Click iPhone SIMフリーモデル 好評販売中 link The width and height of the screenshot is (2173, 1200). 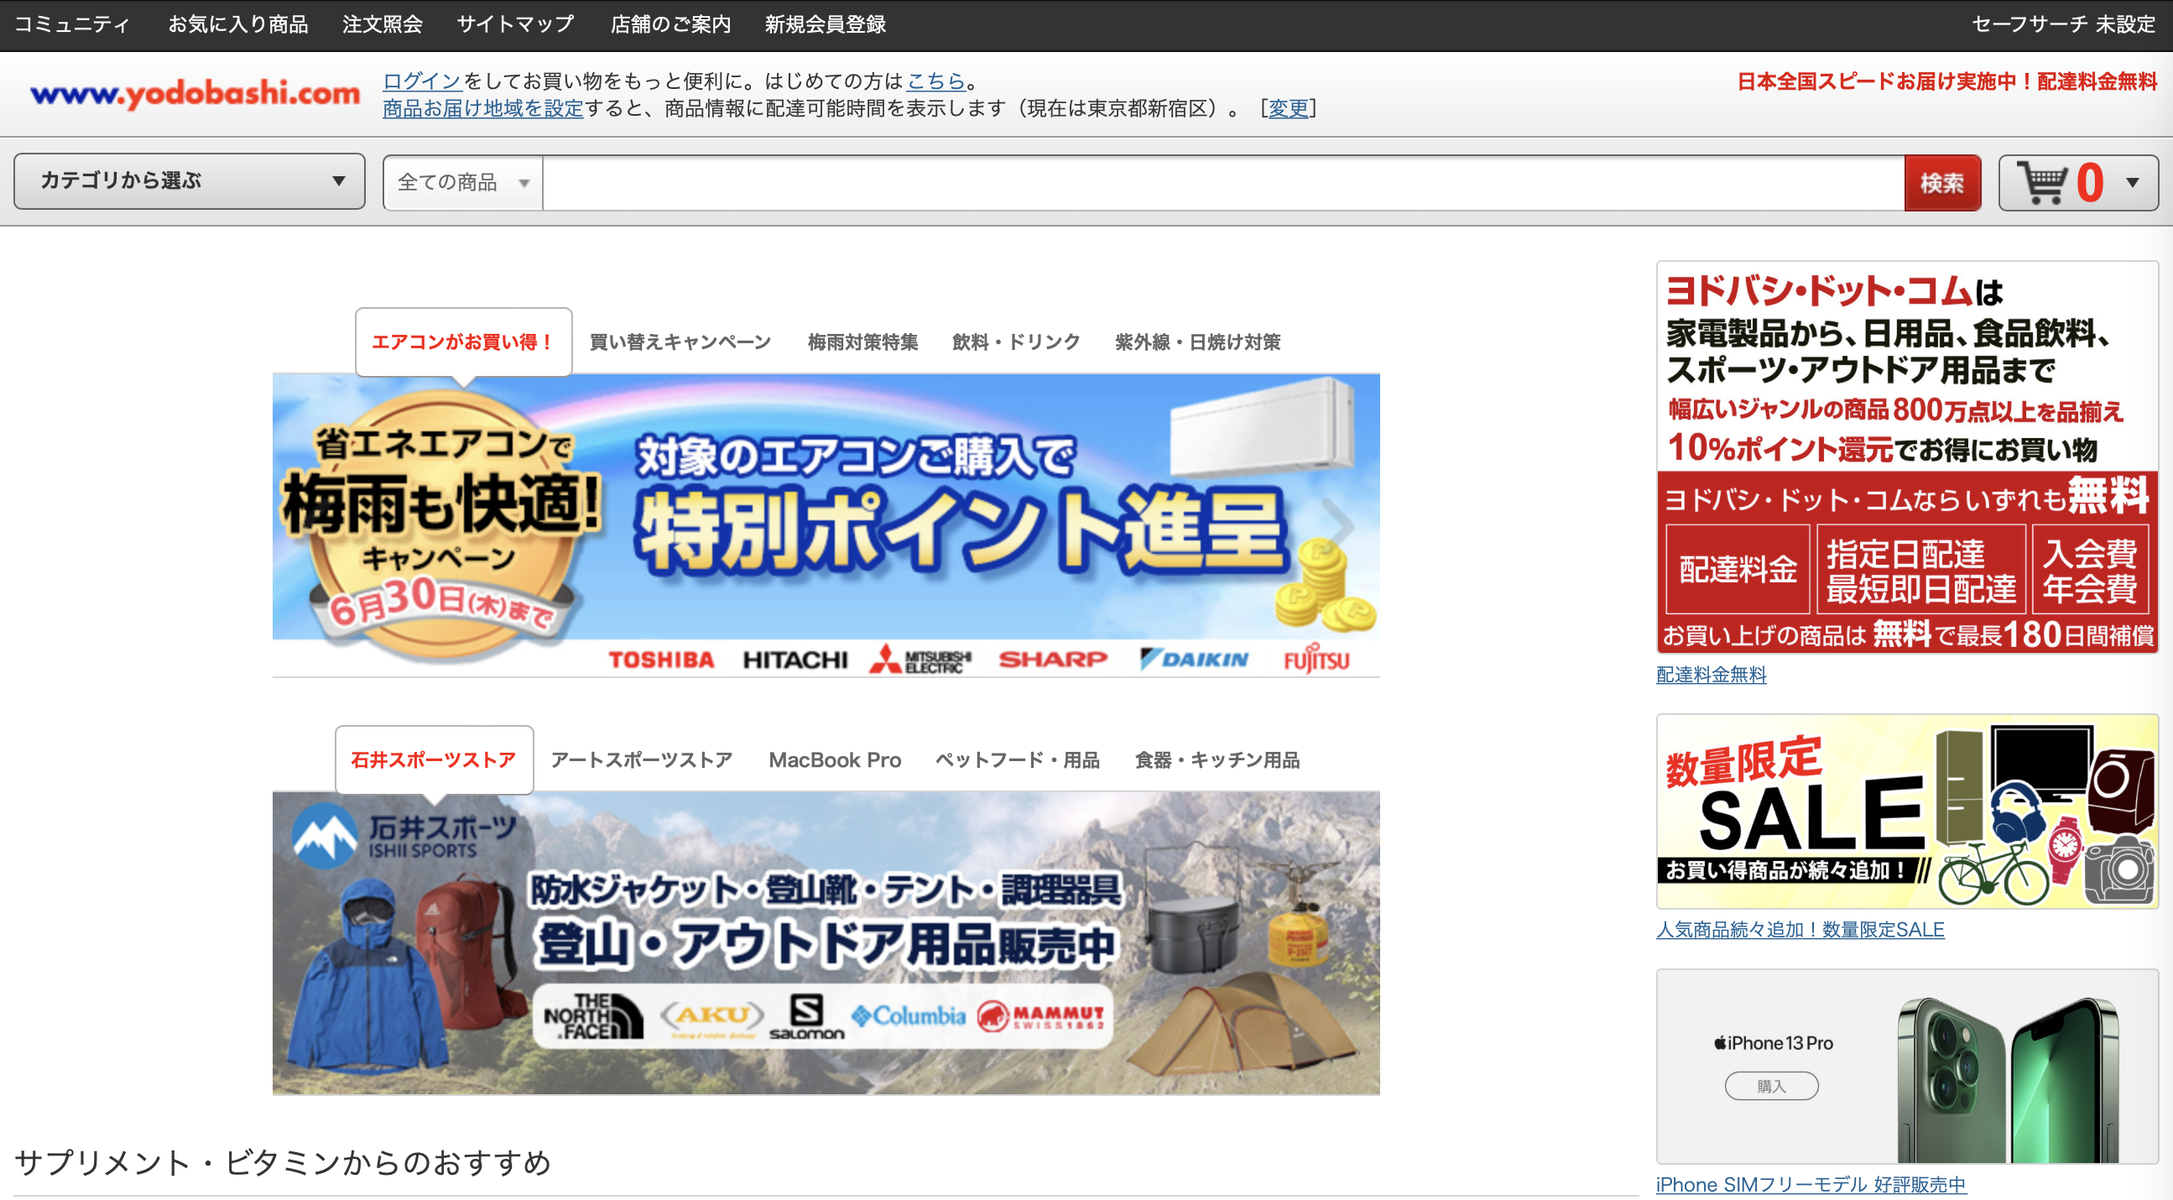[1811, 1185]
